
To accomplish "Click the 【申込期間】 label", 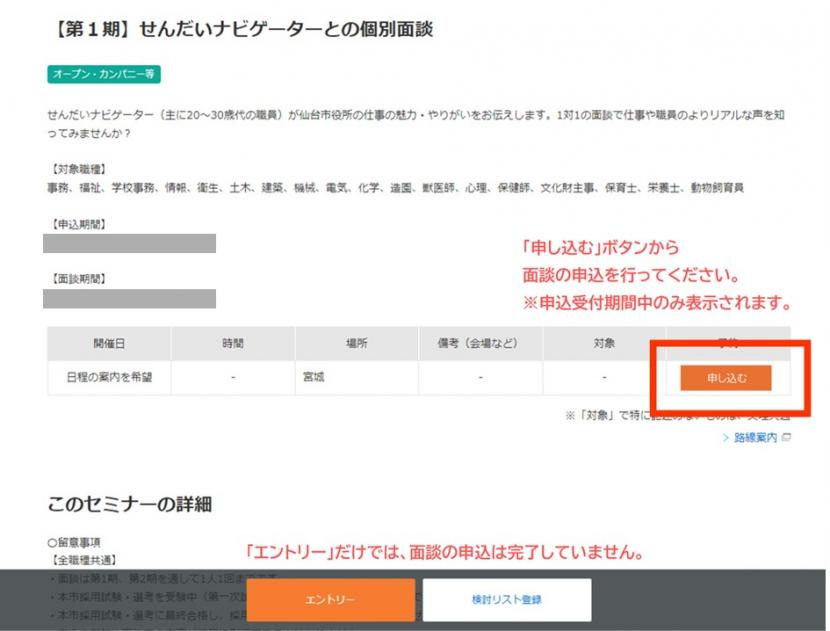I will pyautogui.click(x=79, y=224).
